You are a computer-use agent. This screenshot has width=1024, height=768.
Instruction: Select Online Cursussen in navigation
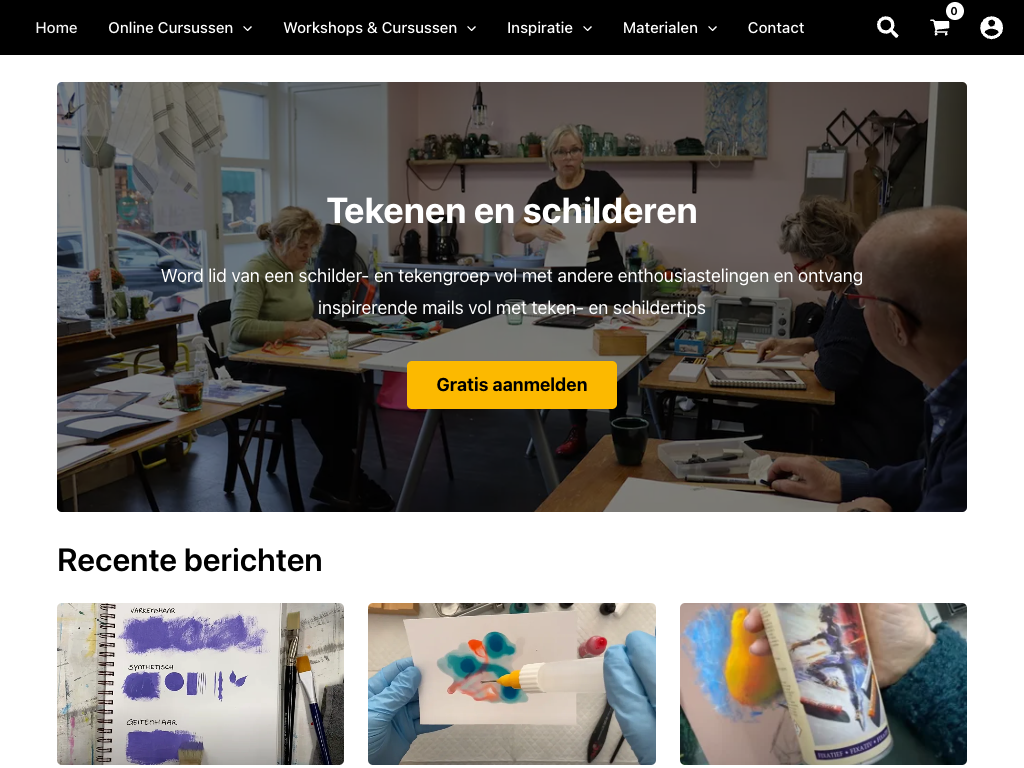coord(170,27)
